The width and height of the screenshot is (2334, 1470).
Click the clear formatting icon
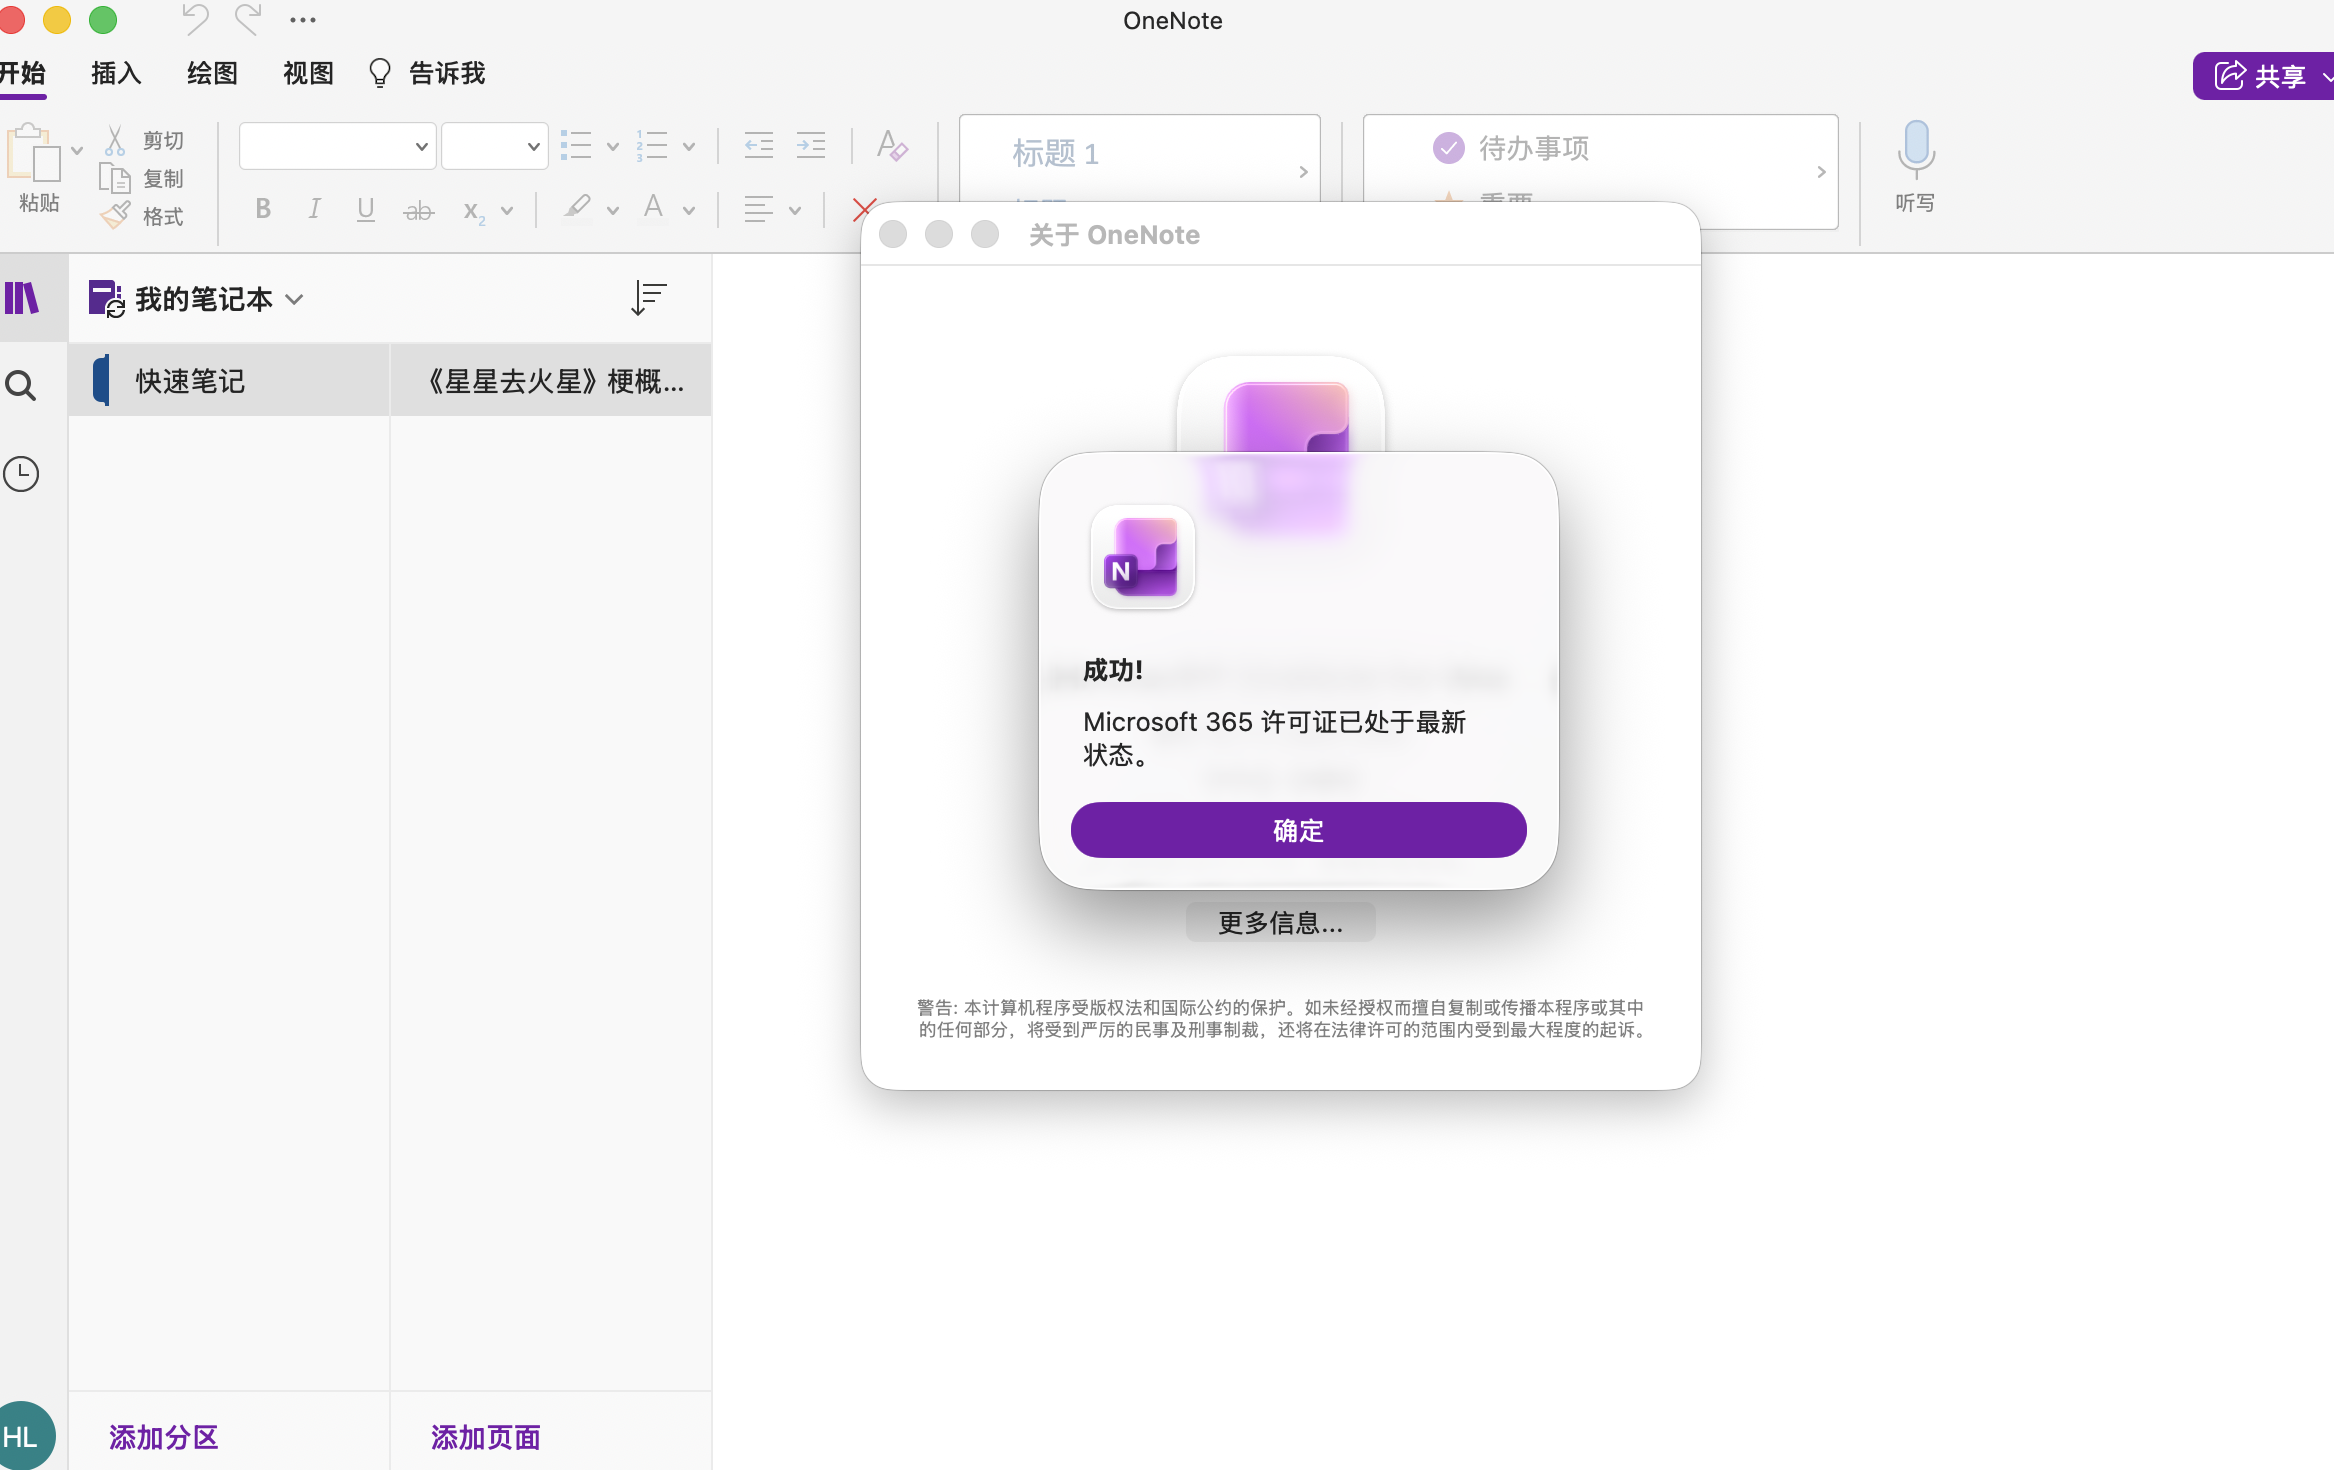892,146
